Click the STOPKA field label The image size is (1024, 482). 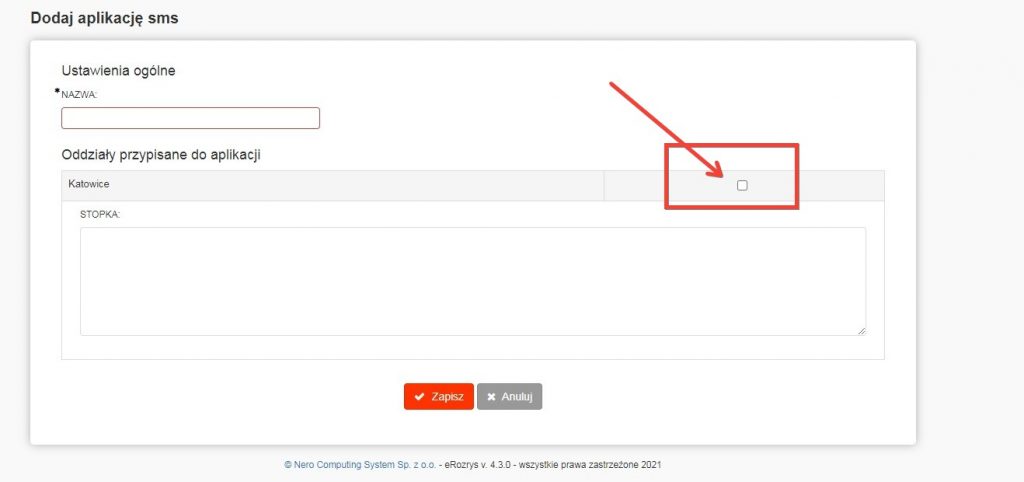click(x=99, y=213)
